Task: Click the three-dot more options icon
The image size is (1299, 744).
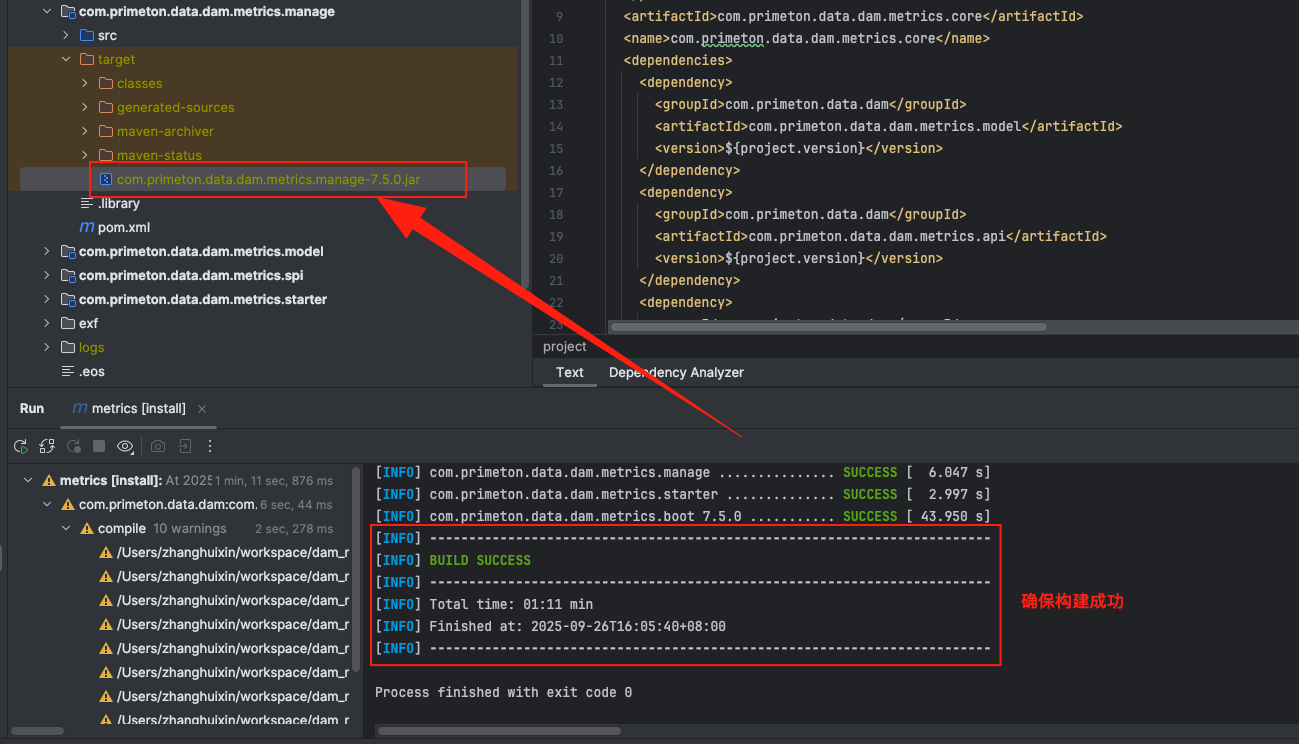Action: click(210, 446)
